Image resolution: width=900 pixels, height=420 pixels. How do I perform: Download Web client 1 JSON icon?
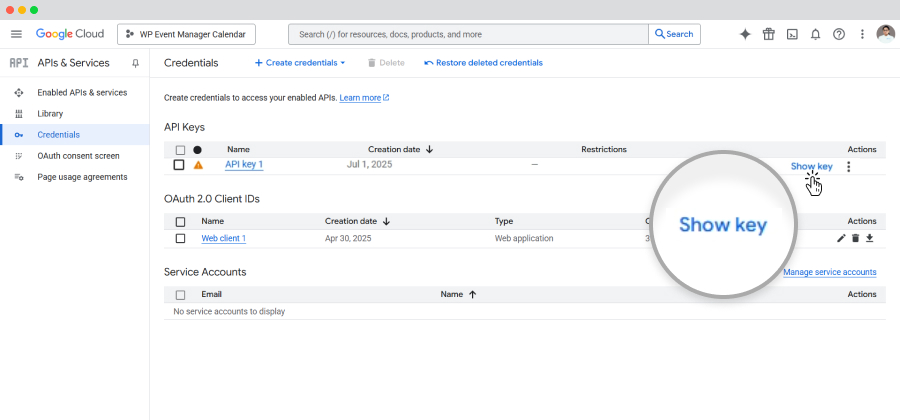[x=870, y=238]
